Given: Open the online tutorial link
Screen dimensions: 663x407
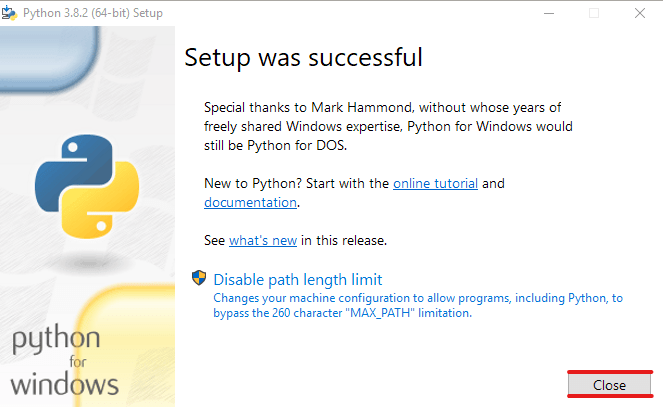Looking at the screenshot, I should click(435, 183).
